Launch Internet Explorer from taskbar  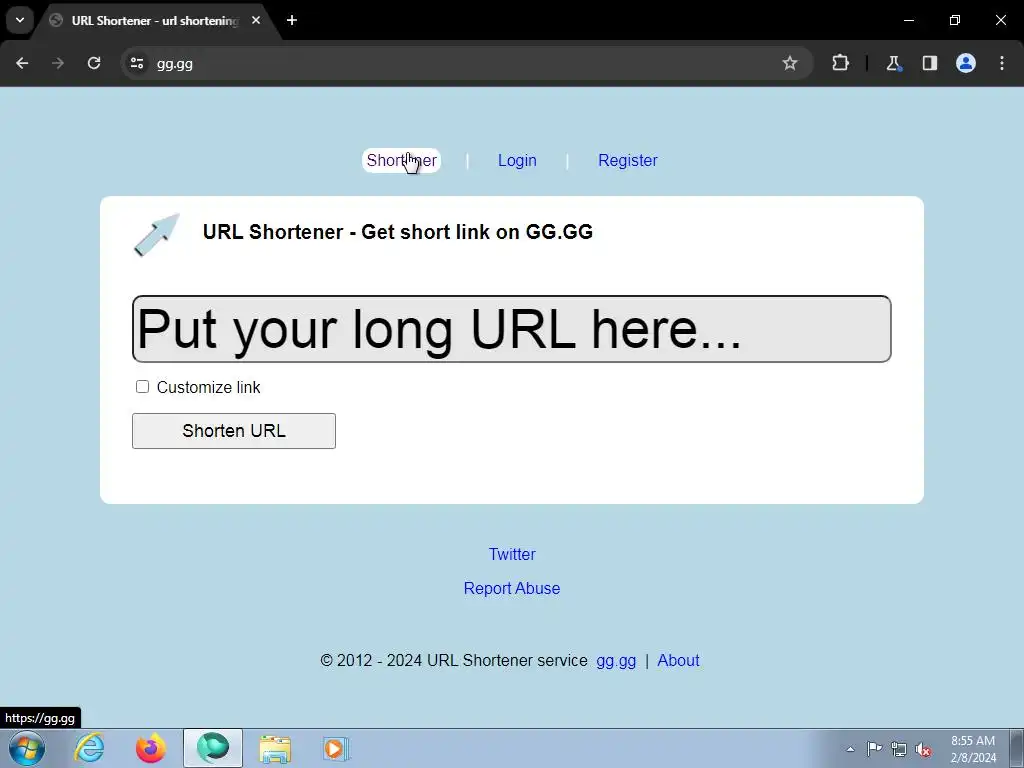click(x=89, y=748)
